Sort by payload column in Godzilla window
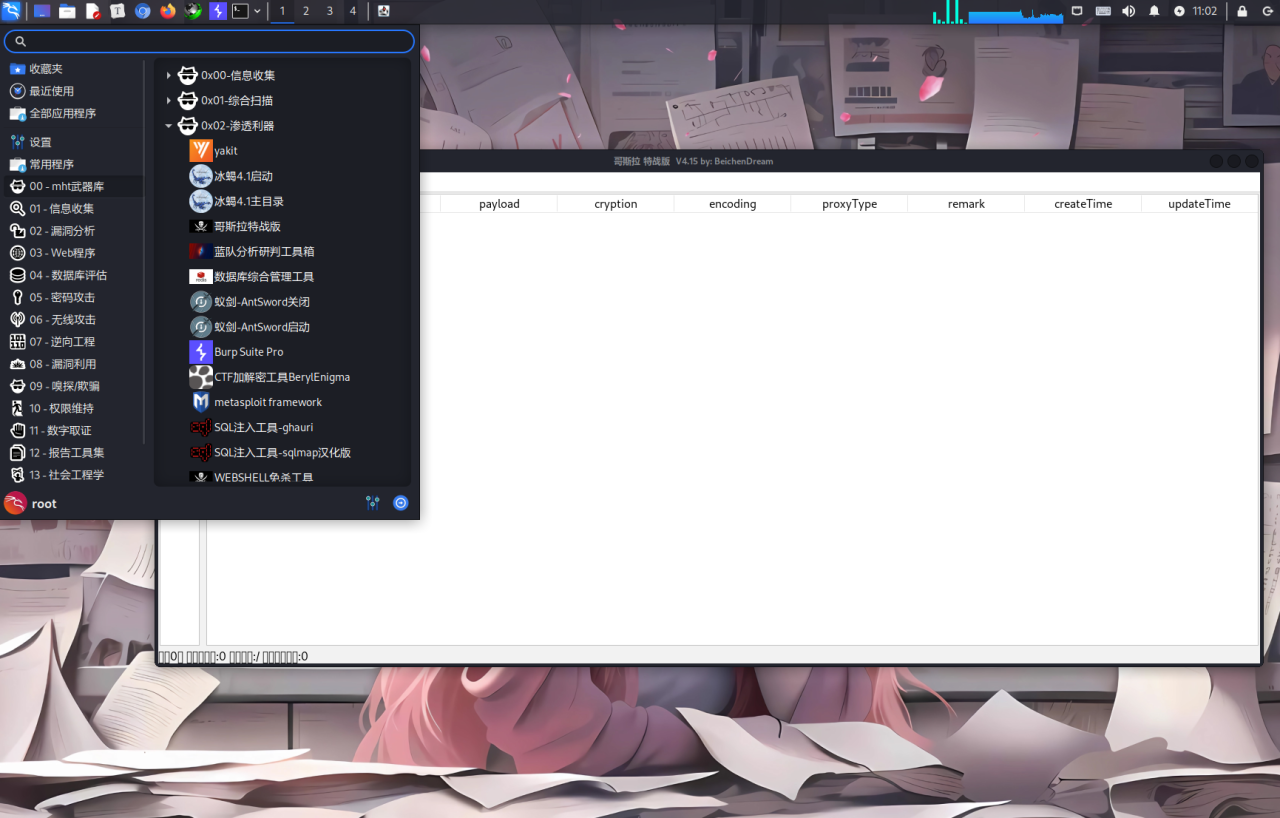 (x=499, y=203)
